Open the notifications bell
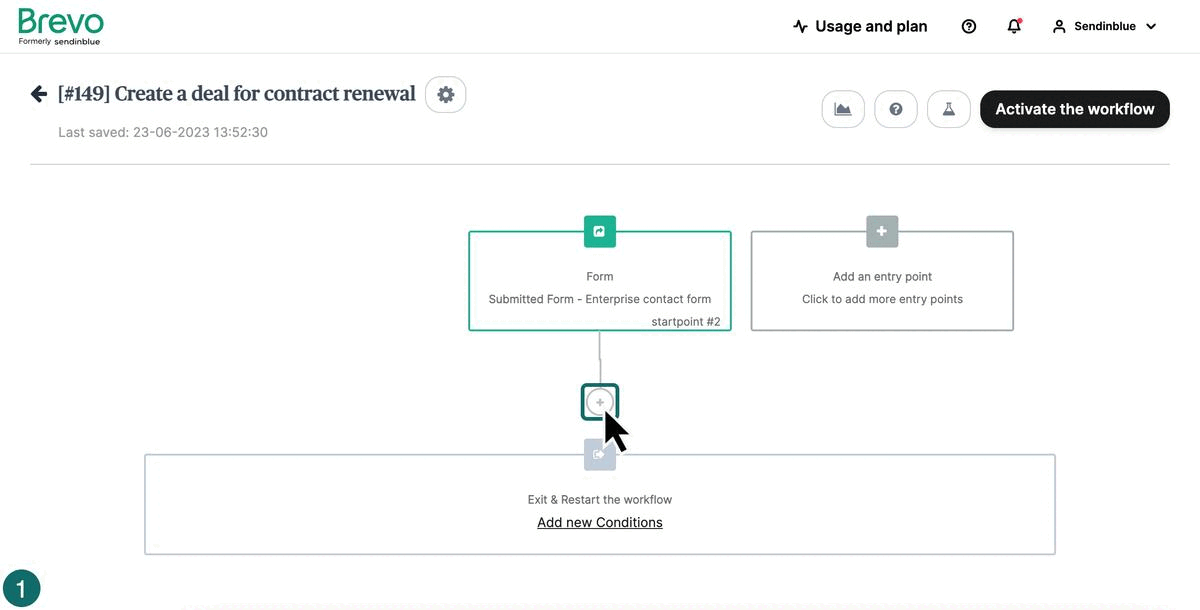The image size is (1200, 610). [1014, 26]
